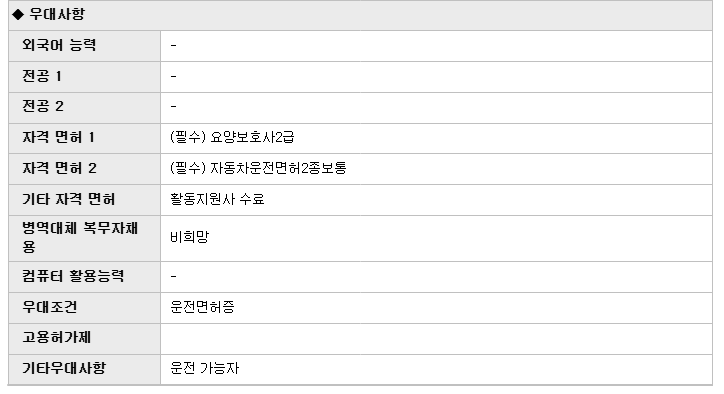This screenshot has height=394, width=724.
Task: Select the 병역대체 복무자채용 label
Action: tap(80, 238)
